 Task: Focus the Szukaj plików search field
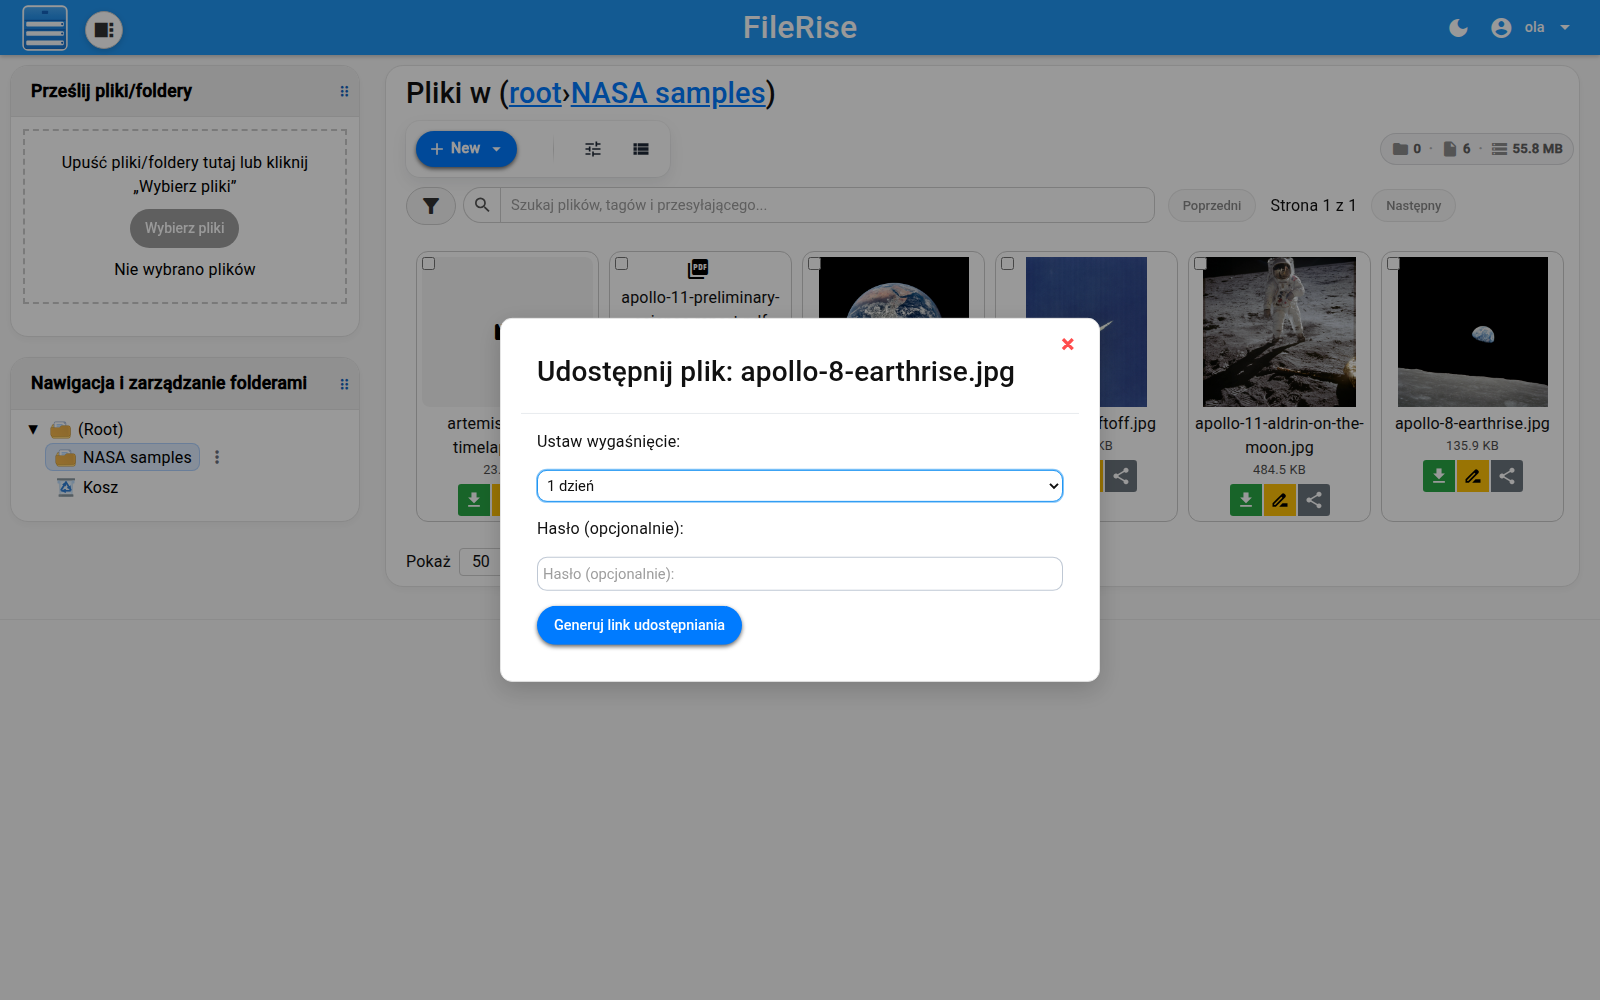coord(827,205)
